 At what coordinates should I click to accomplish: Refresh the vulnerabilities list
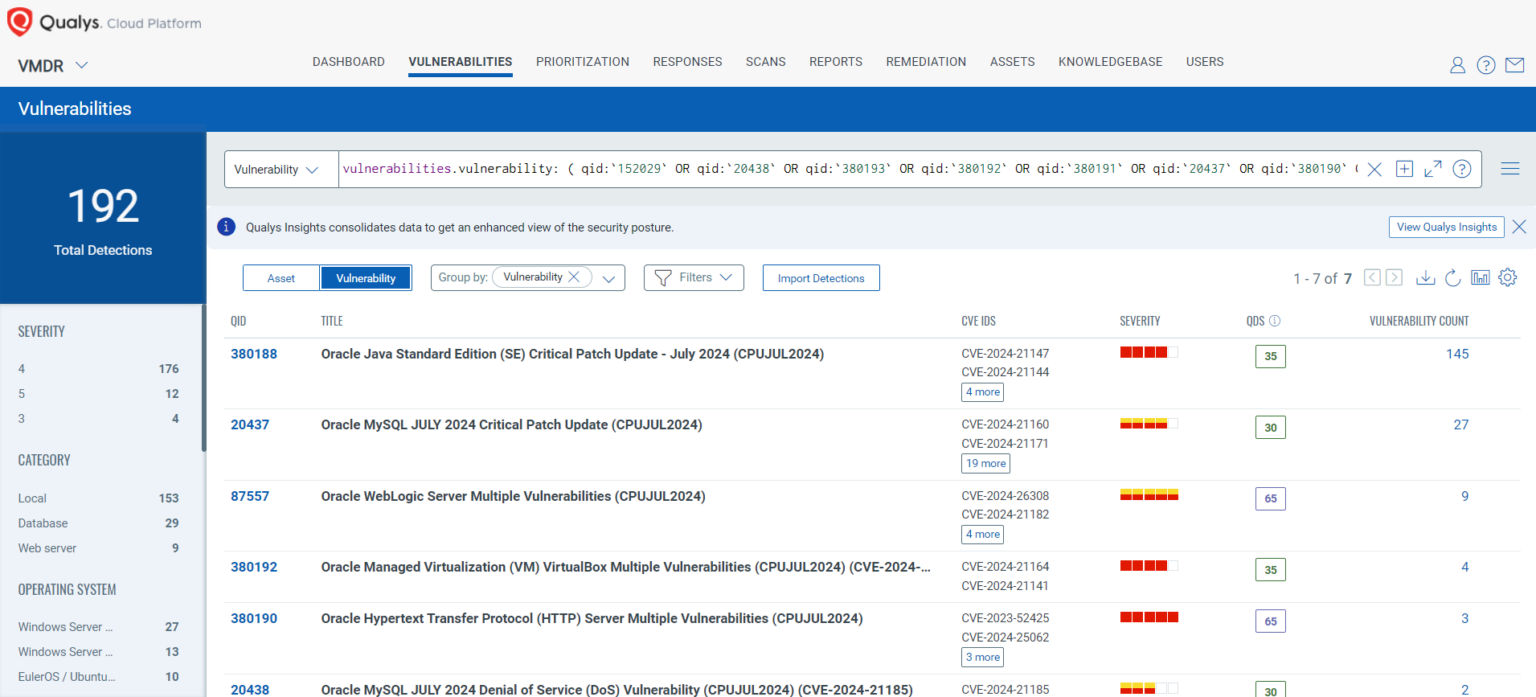pyautogui.click(x=1453, y=279)
